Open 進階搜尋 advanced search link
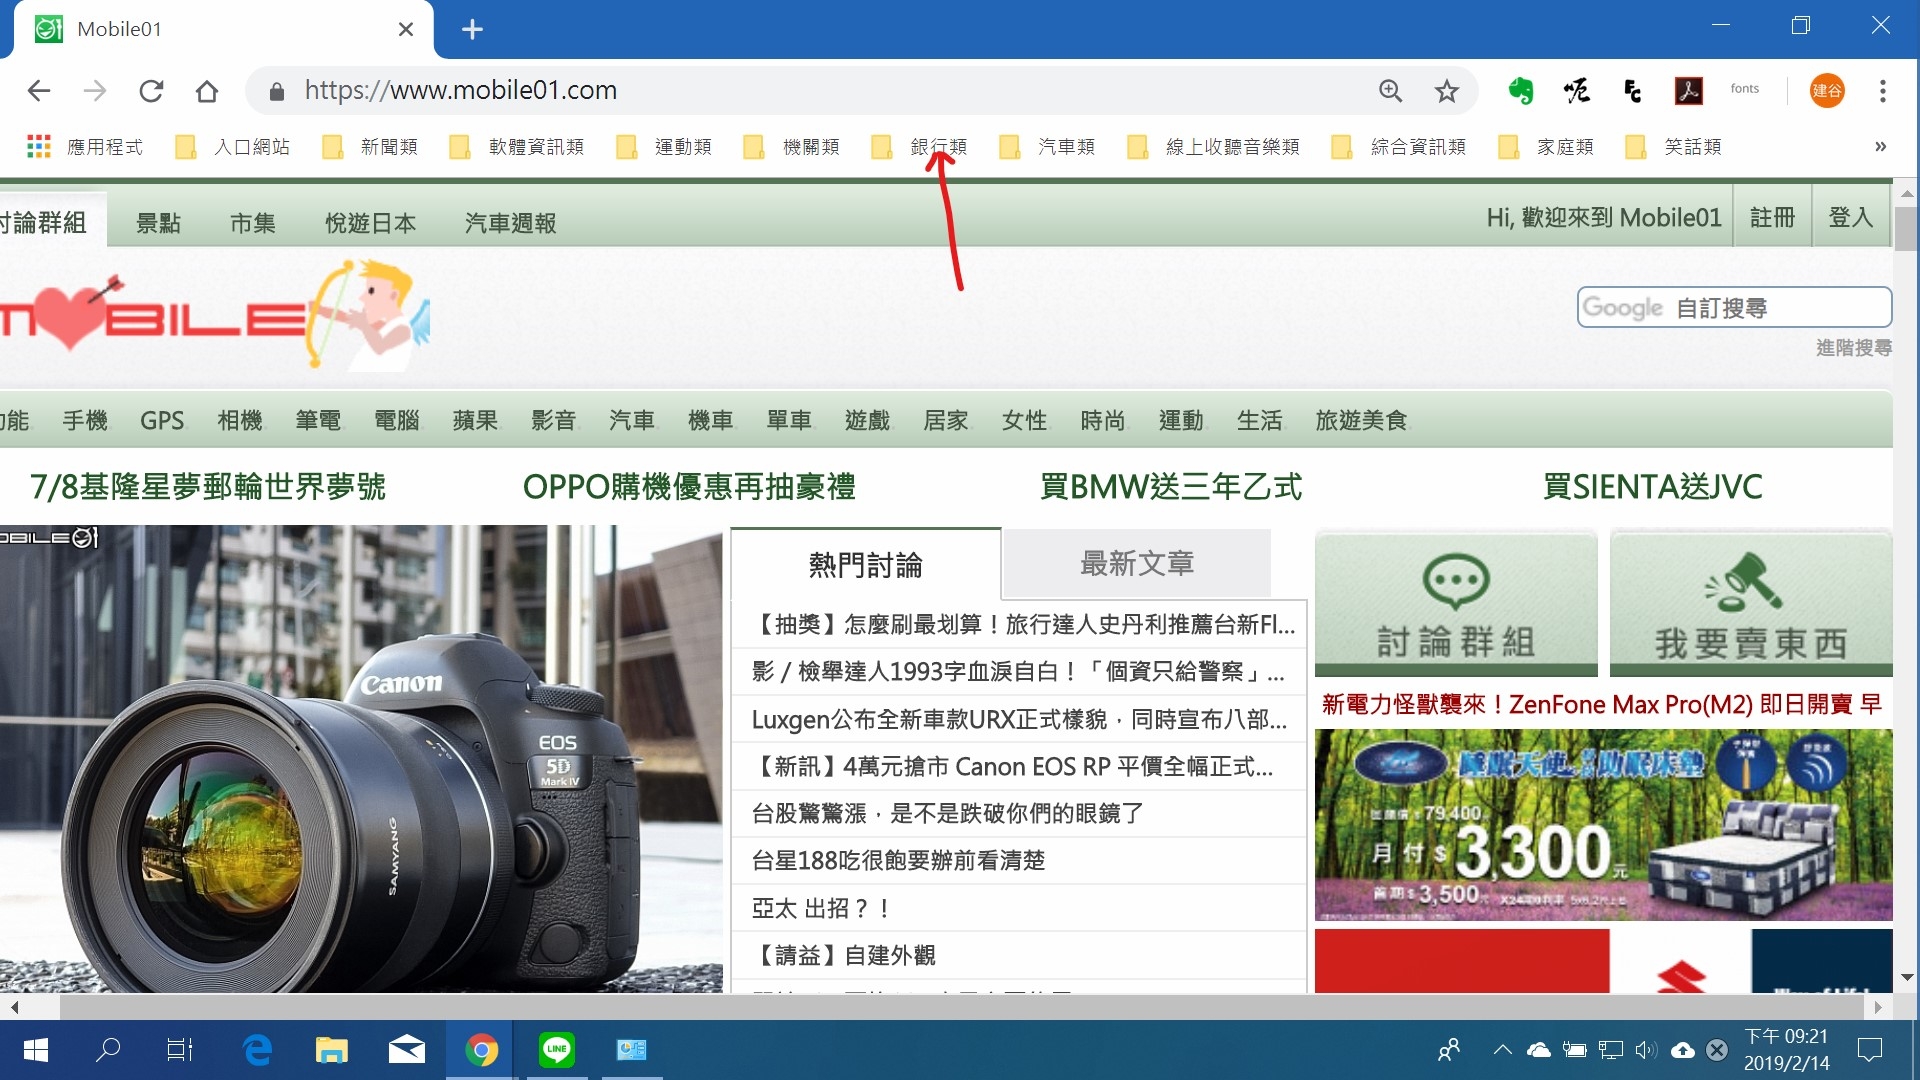Image resolution: width=1920 pixels, height=1080 pixels. (x=1854, y=348)
